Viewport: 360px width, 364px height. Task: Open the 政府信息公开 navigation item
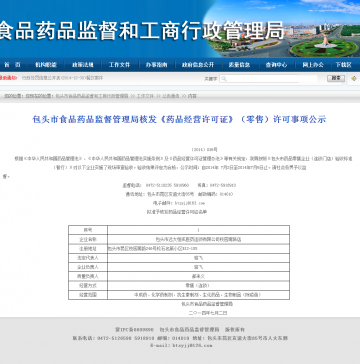pos(198,65)
